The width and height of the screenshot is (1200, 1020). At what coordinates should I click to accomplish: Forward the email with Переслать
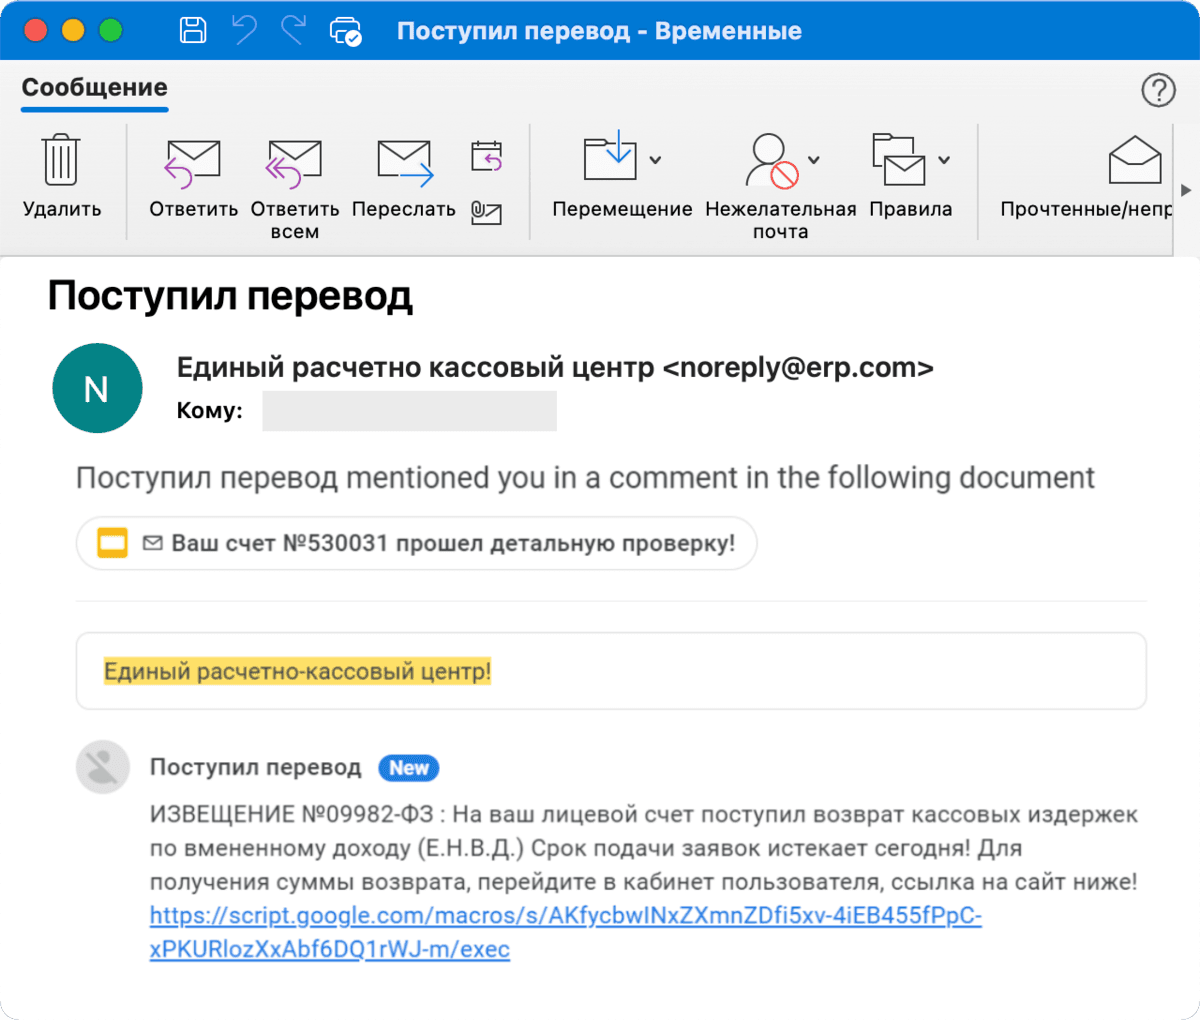click(x=405, y=162)
